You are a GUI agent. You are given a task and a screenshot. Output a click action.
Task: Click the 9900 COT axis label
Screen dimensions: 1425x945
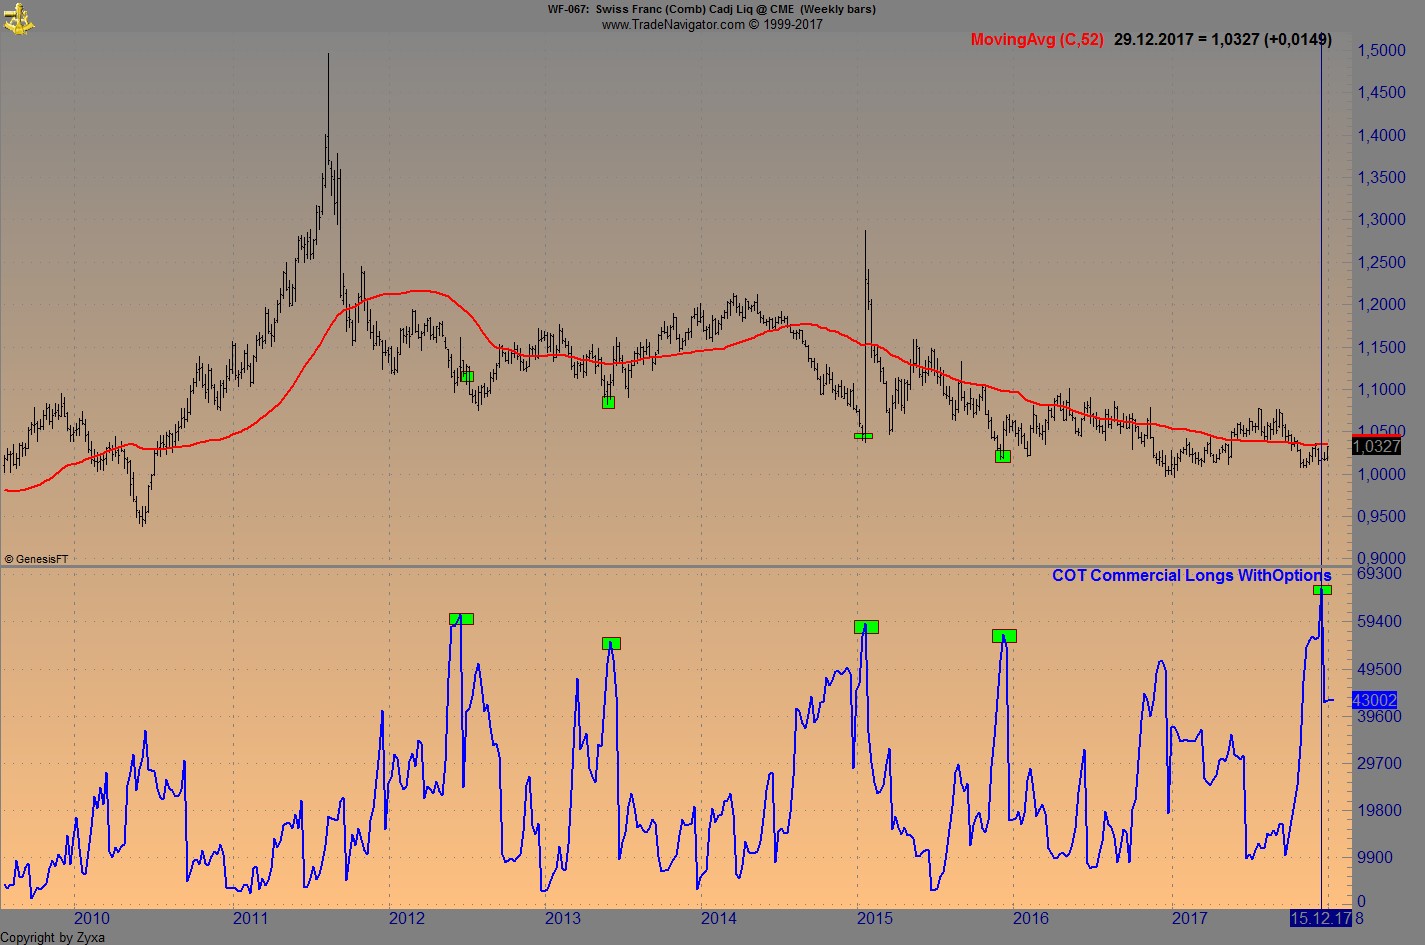click(x=1374, y=858)
